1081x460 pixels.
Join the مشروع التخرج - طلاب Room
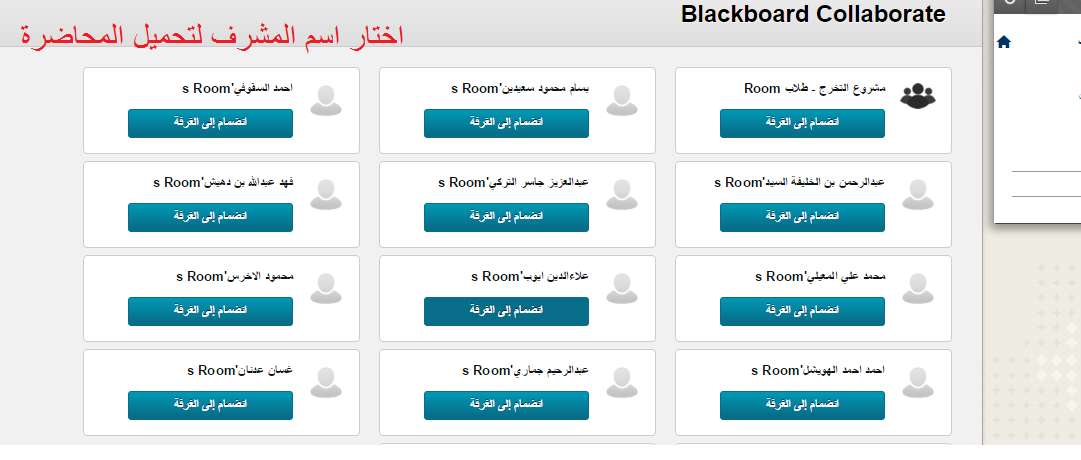[802, 123]
